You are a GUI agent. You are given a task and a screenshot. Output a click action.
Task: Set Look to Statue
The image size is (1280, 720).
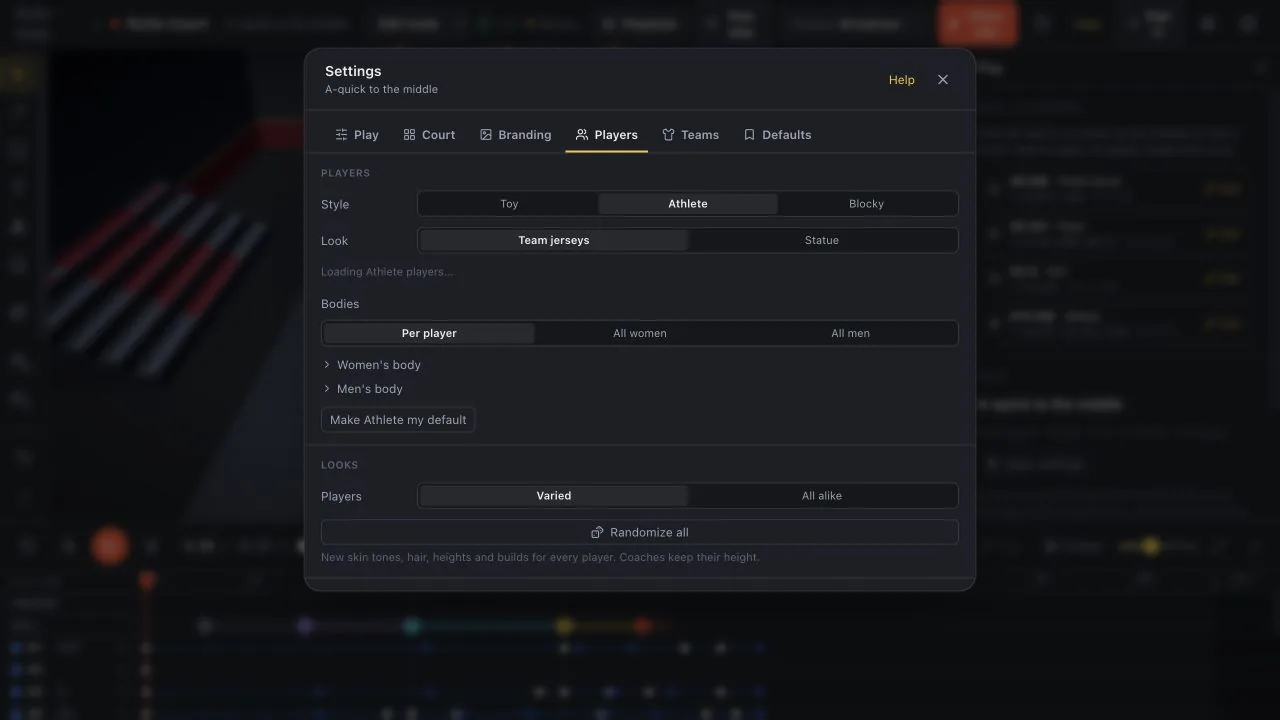pos(822,241)
